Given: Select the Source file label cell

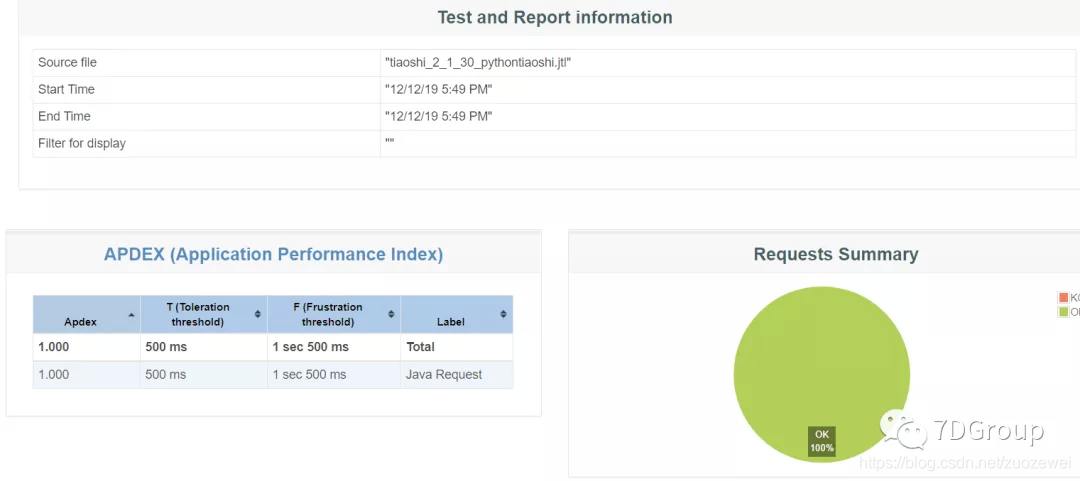Looking at the screenshot, I should (x=207, y=63).
